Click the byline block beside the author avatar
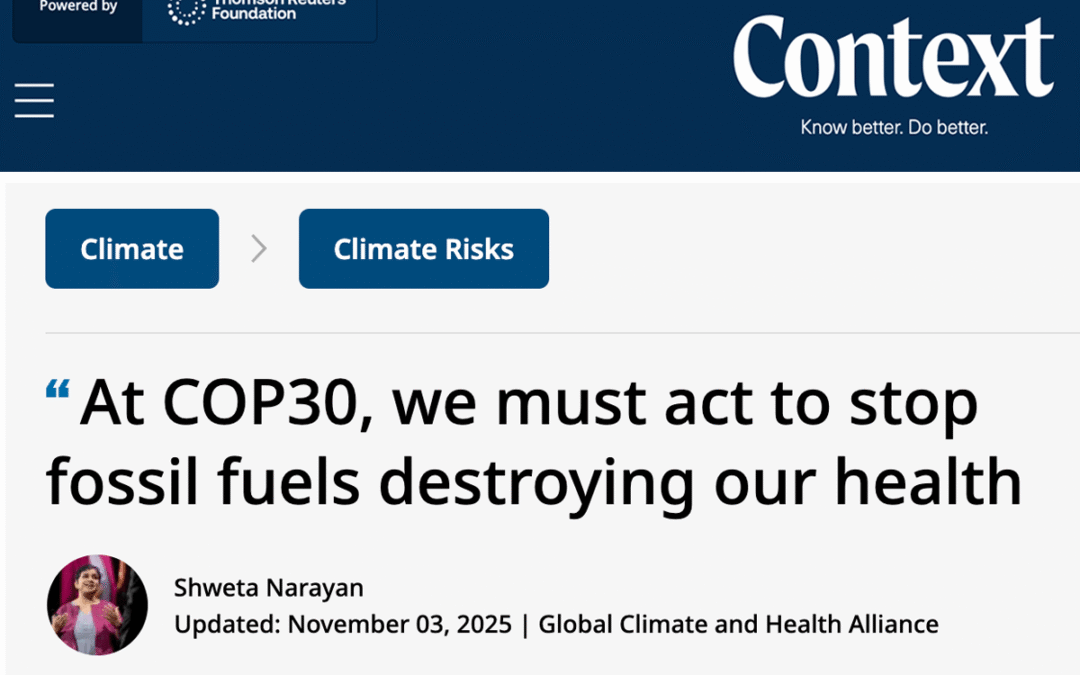This screenshot has width=1080, height=675. tap(450, 605)
